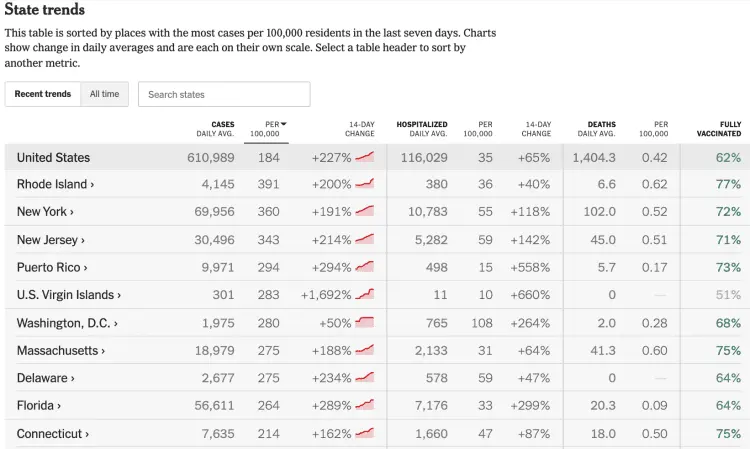Viewport: 750px width, 449px height.
Task: Sort by cases per 100,000 arrow
Action: (x=283, y=124)
